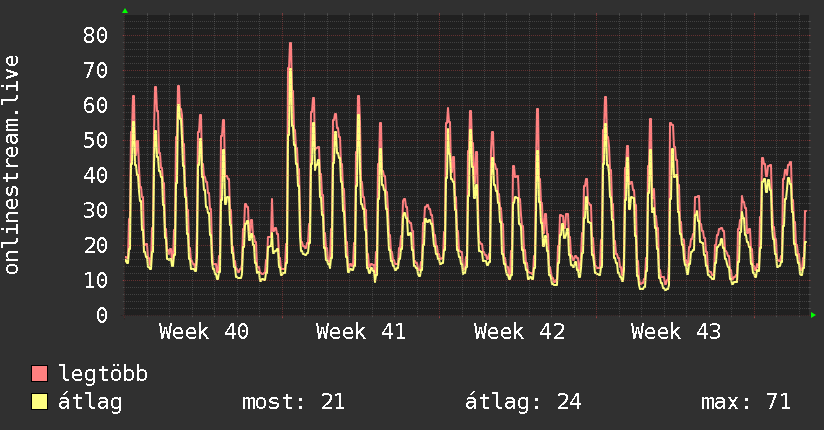Click the most: 21 statistic
This screenshot has height=430, width=824.
(x=293, y=402)
